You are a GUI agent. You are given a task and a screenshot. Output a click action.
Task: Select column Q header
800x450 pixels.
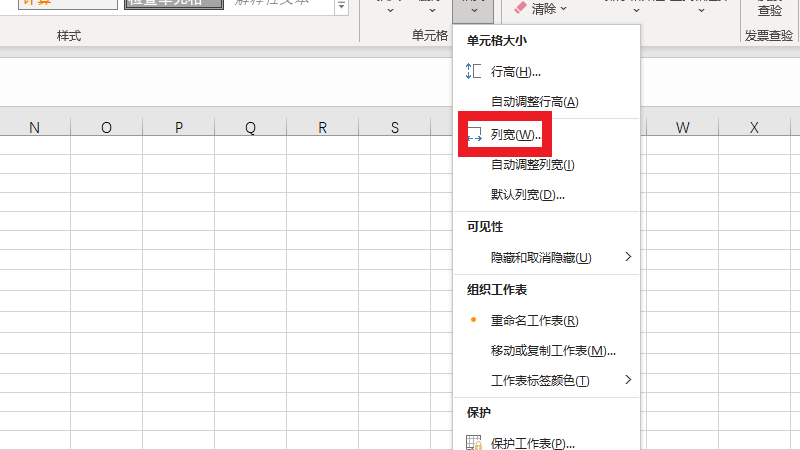pyautogui.click(x=250, y=127)
